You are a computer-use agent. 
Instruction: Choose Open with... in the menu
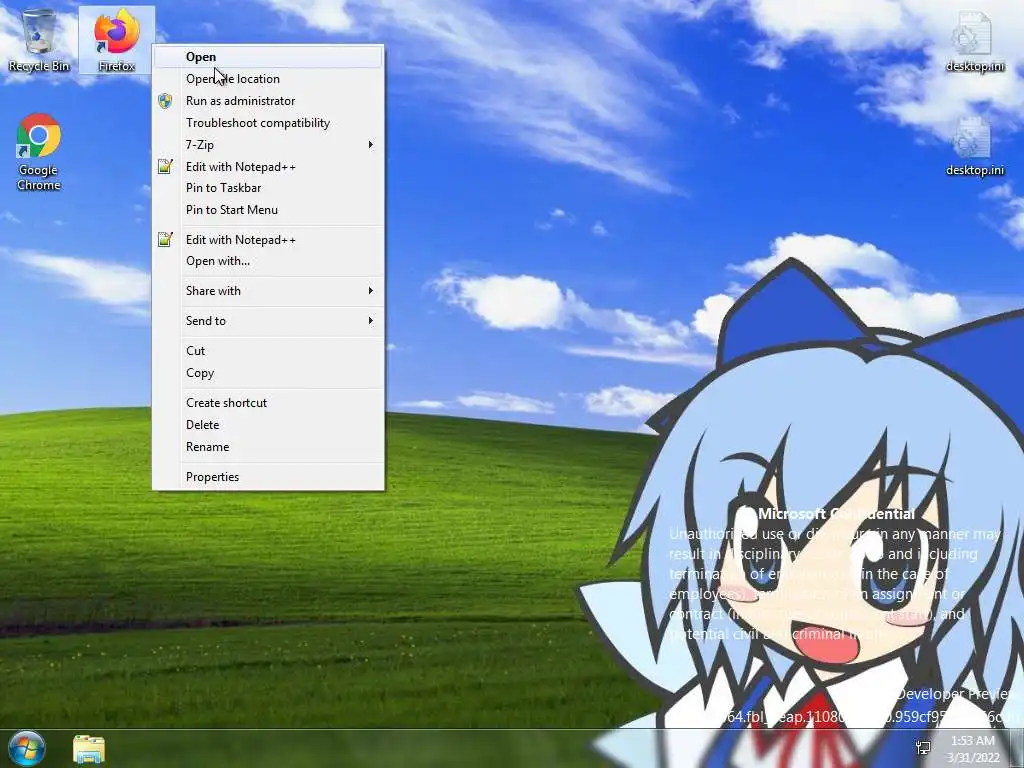(268, 261)
